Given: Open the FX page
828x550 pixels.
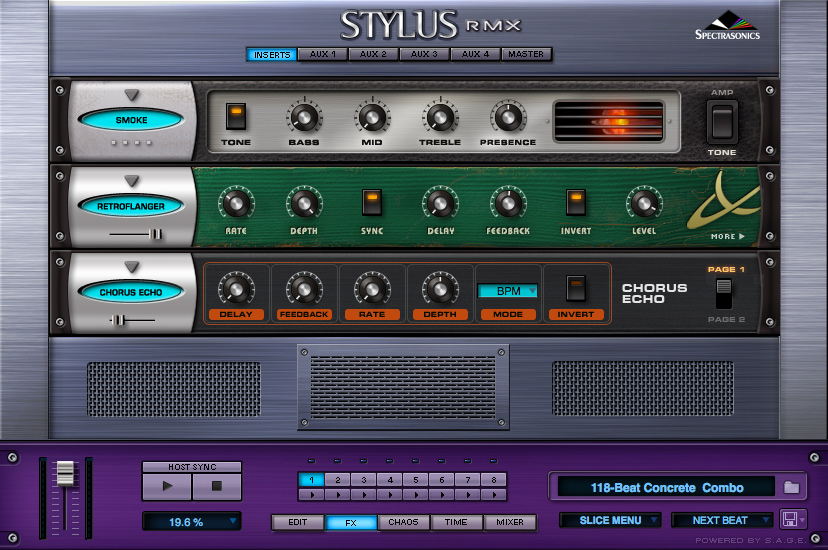Looking at the screenshot, I should pyautogui.click(x=351, y=523).
